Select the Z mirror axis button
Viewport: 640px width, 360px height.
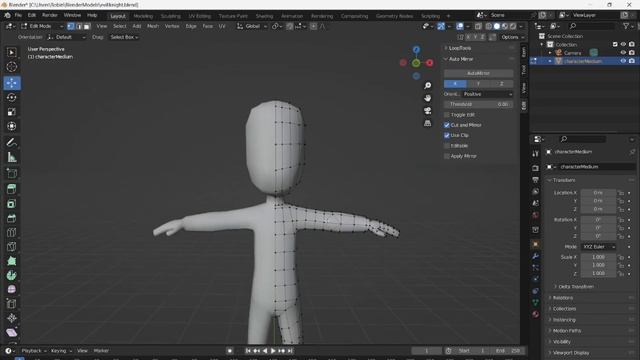[x=502, y=84]
